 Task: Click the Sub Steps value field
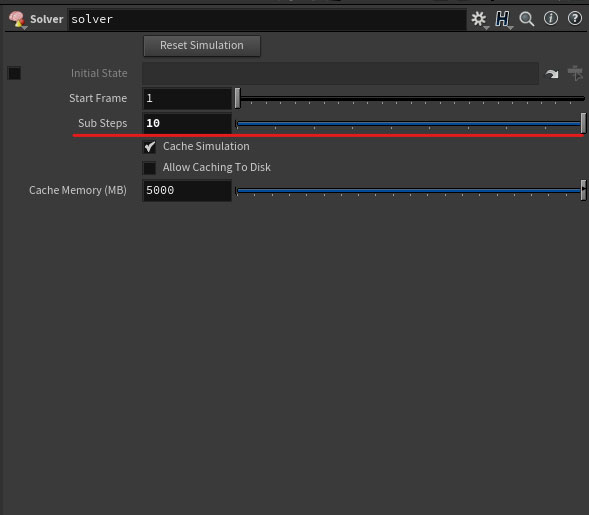tap(187, 123)
